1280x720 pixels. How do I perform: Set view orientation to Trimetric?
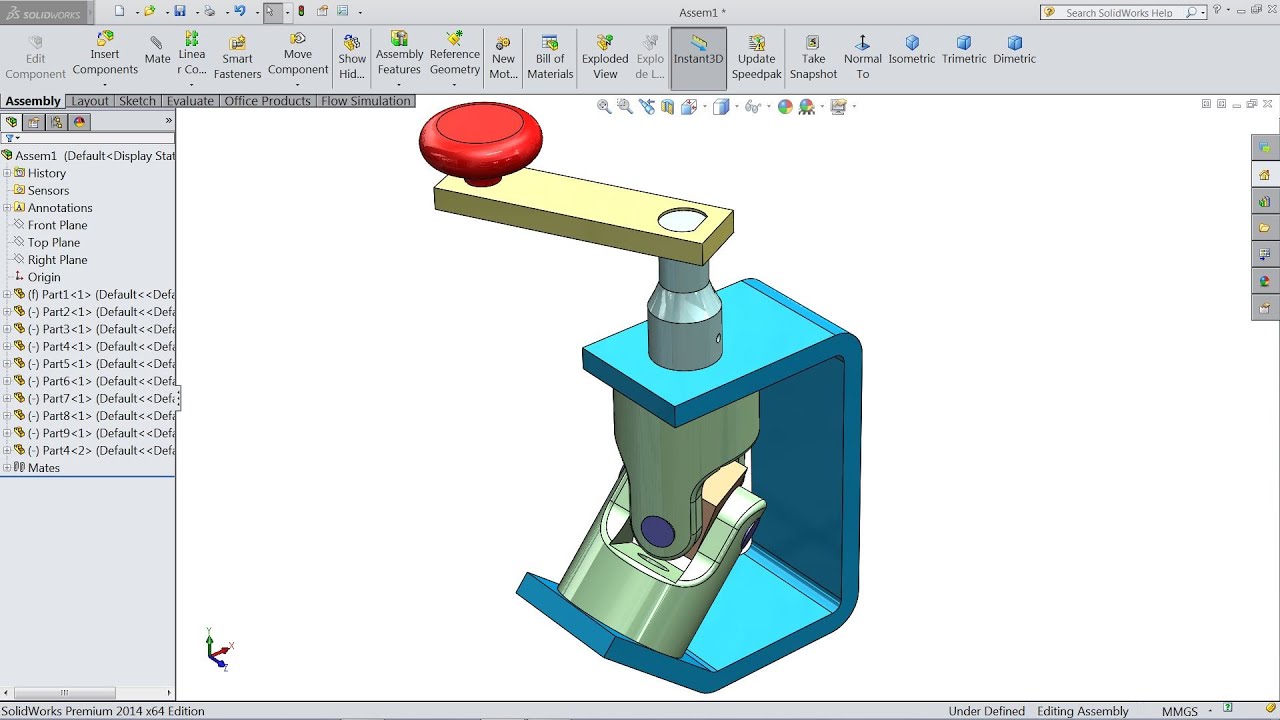click(x=964, y=50)
